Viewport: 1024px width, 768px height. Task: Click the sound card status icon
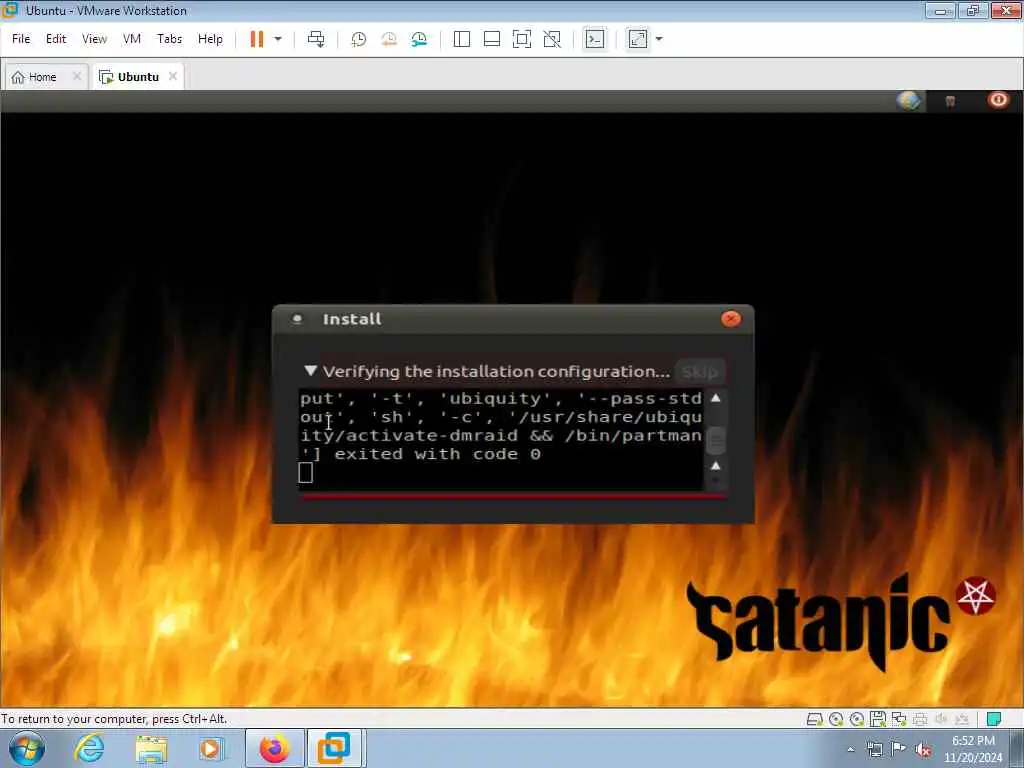click(x=941, y=719)
